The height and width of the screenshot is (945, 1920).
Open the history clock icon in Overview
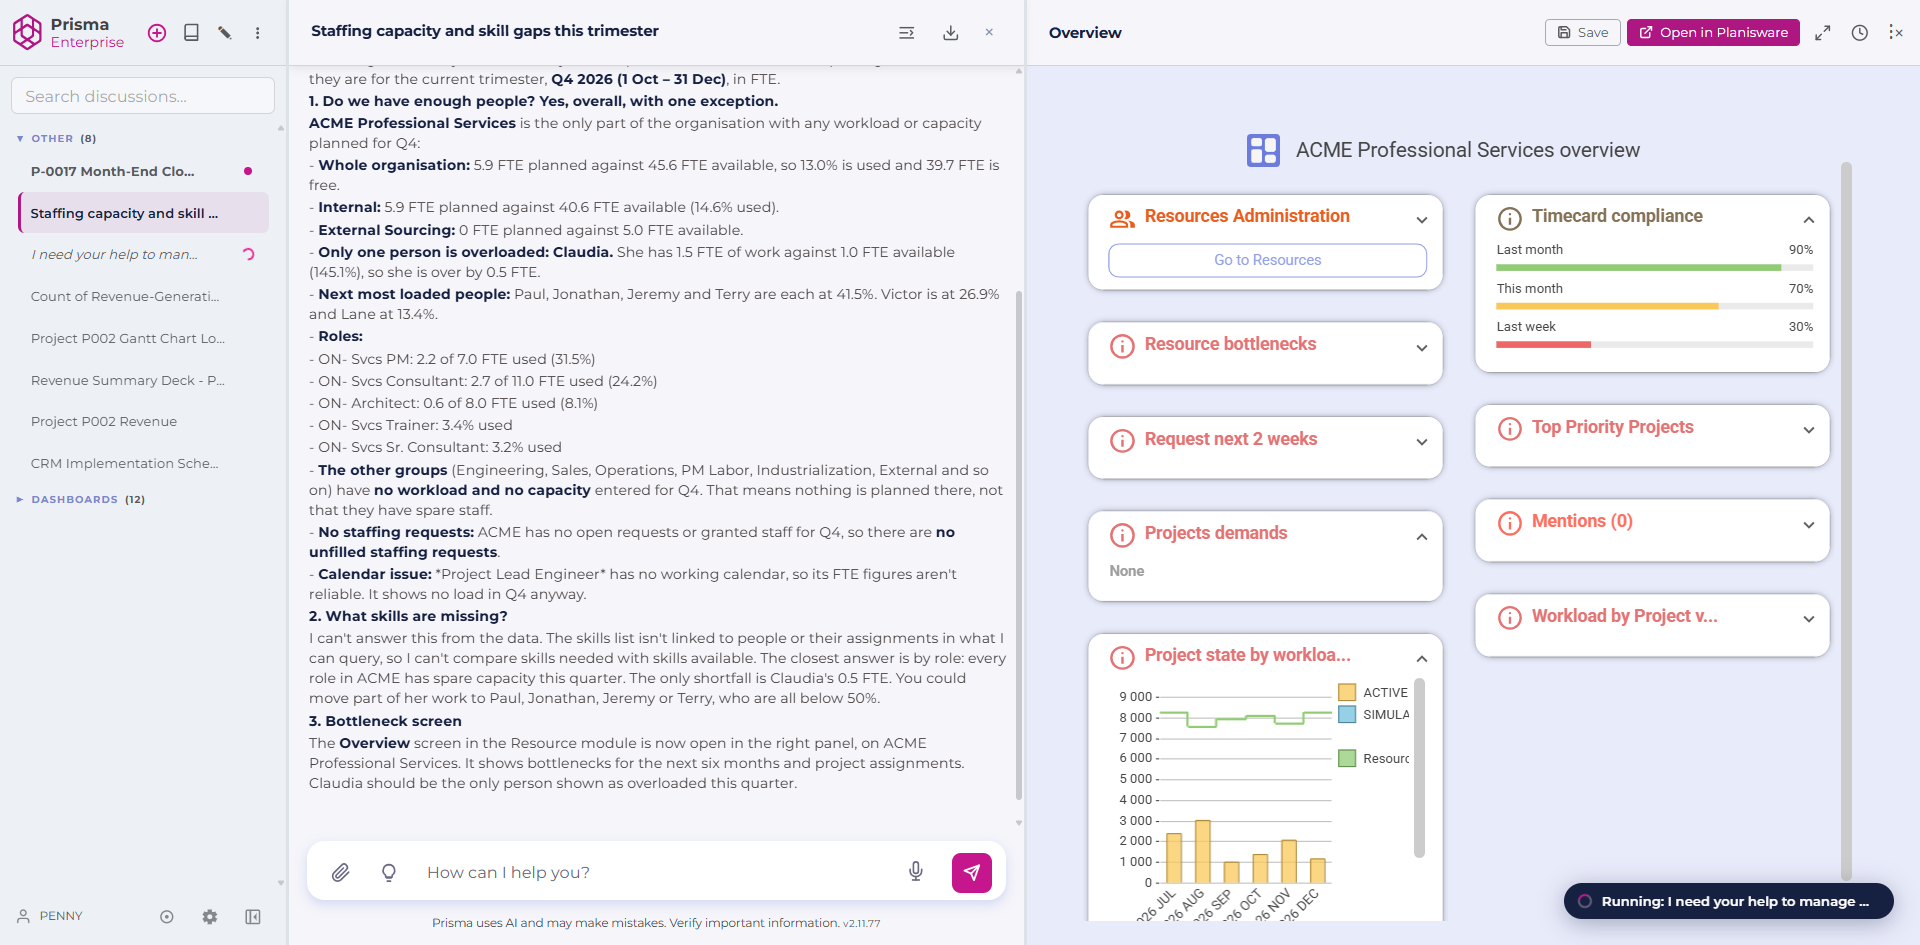point(1860,33)
